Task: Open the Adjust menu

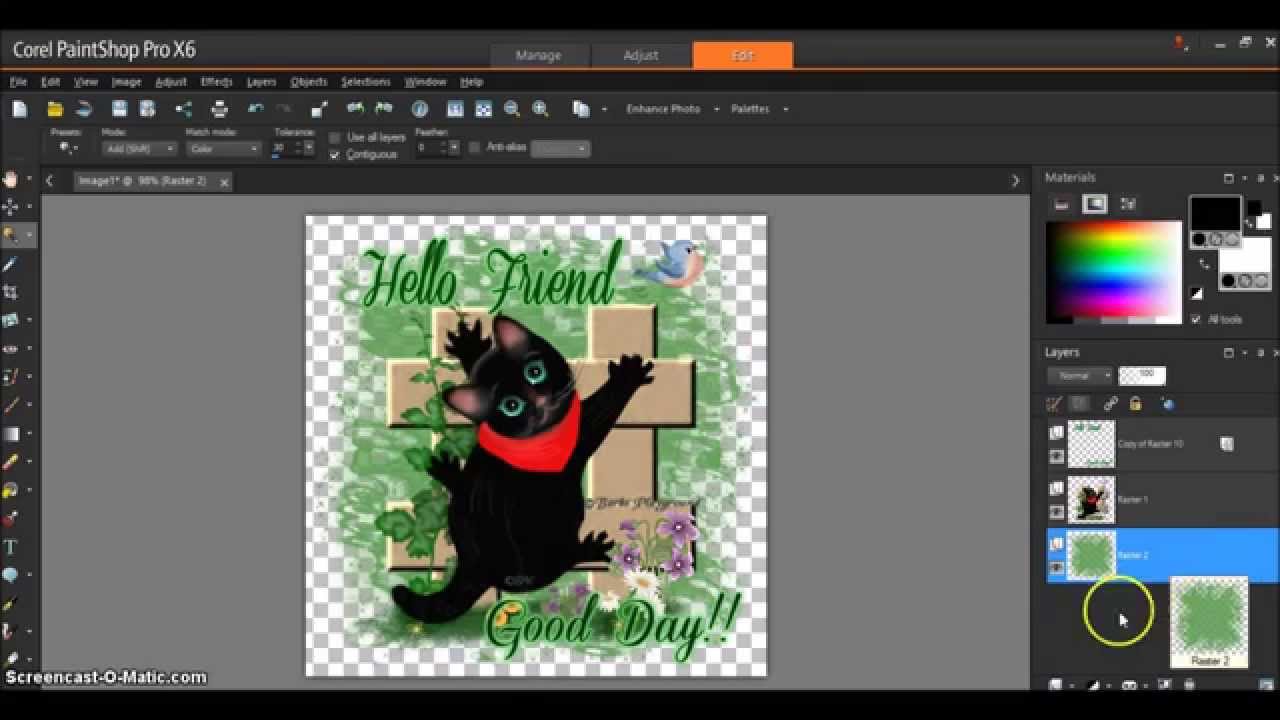Action: (171, 82)
